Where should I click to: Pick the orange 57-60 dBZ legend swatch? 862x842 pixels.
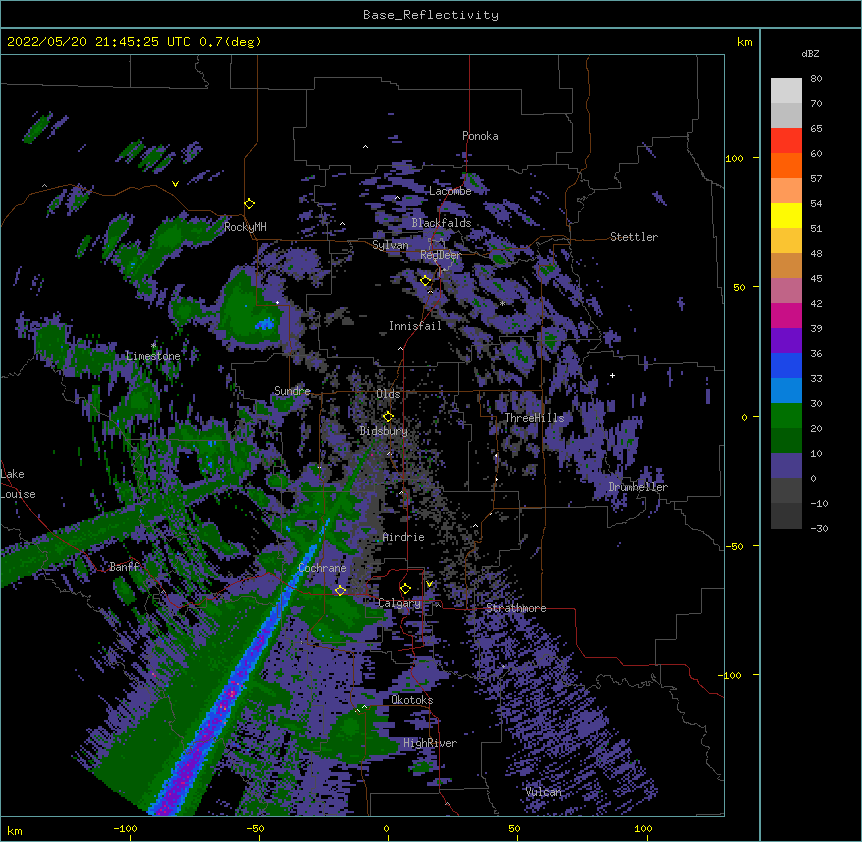tap(786, 165)
